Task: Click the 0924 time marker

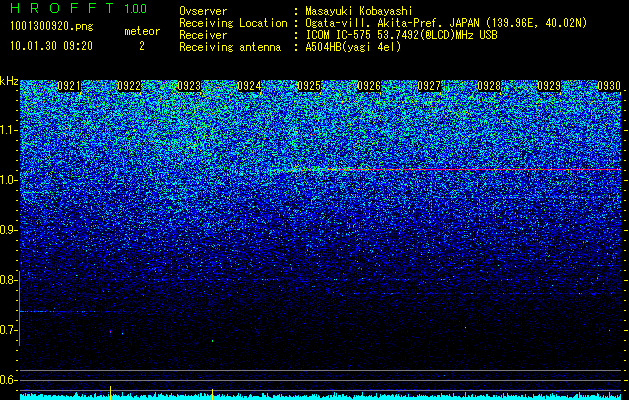Action: coord(249,86)
